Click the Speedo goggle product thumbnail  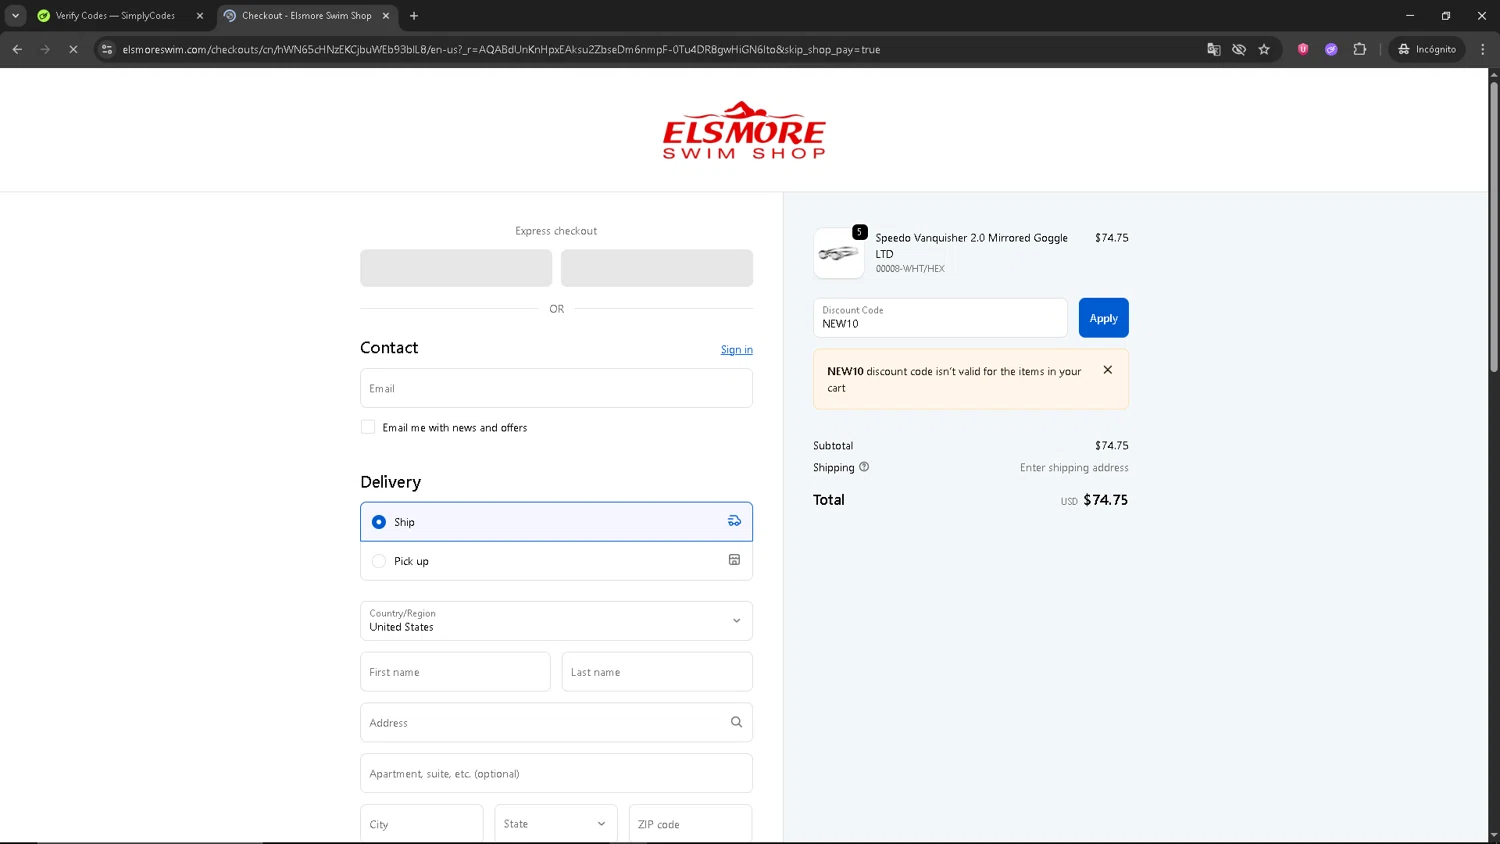click(839, 253)
